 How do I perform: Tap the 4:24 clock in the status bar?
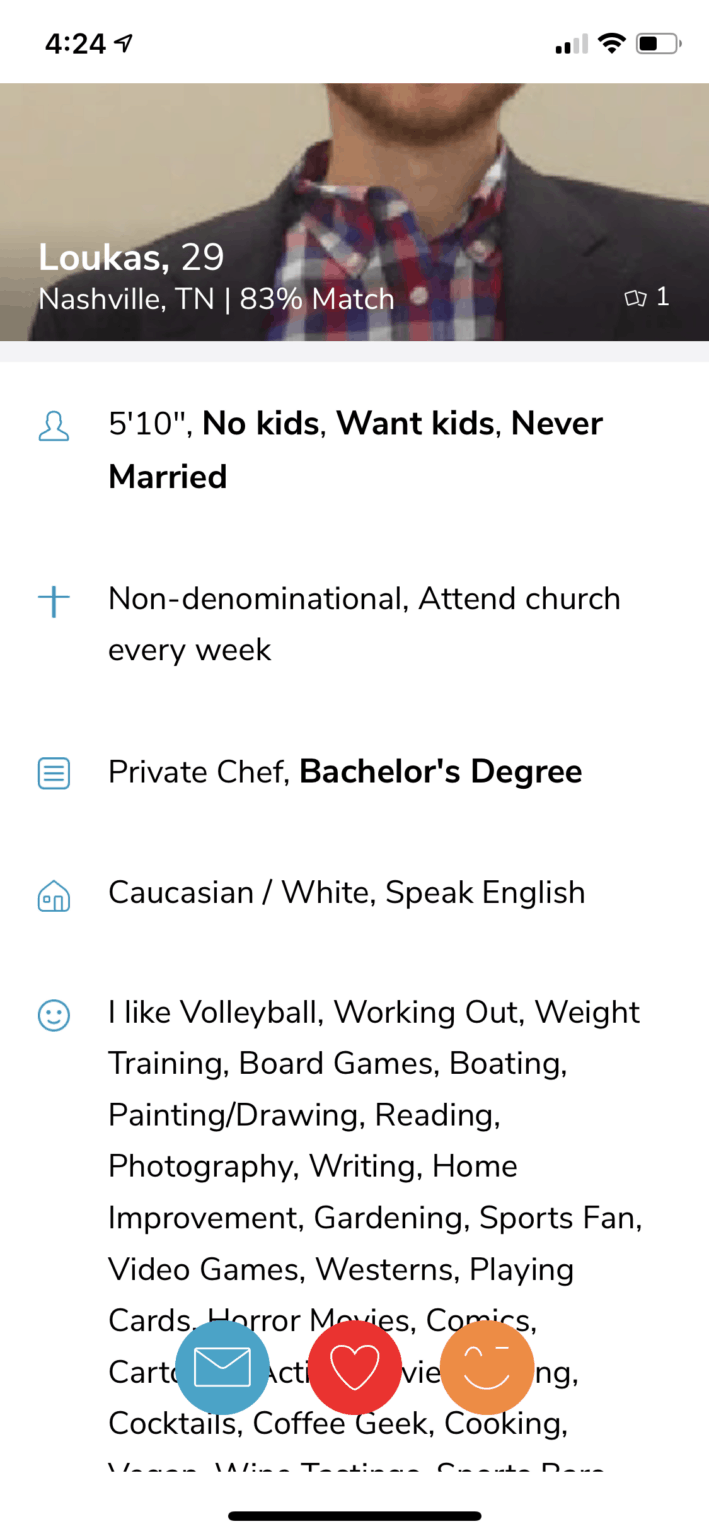(74, 41)
